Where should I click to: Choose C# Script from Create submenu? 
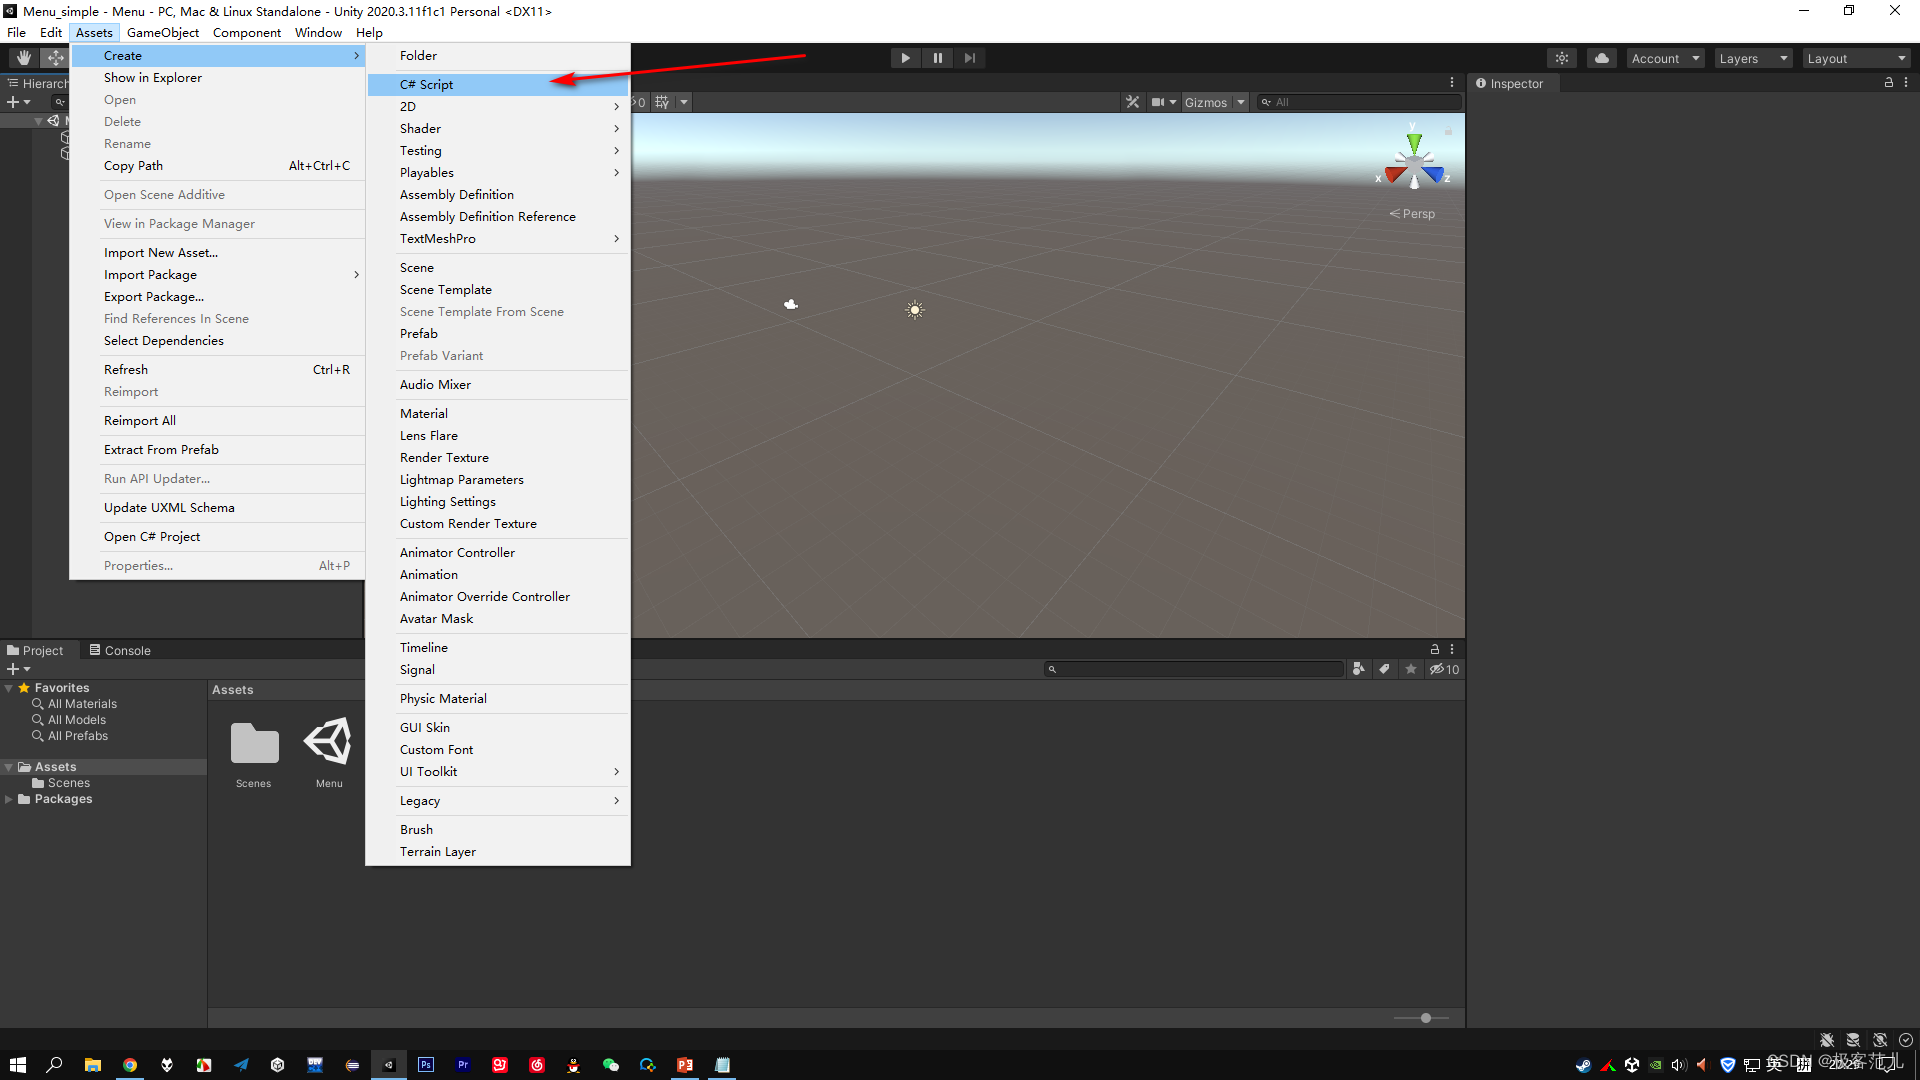[x=498, y=85]
